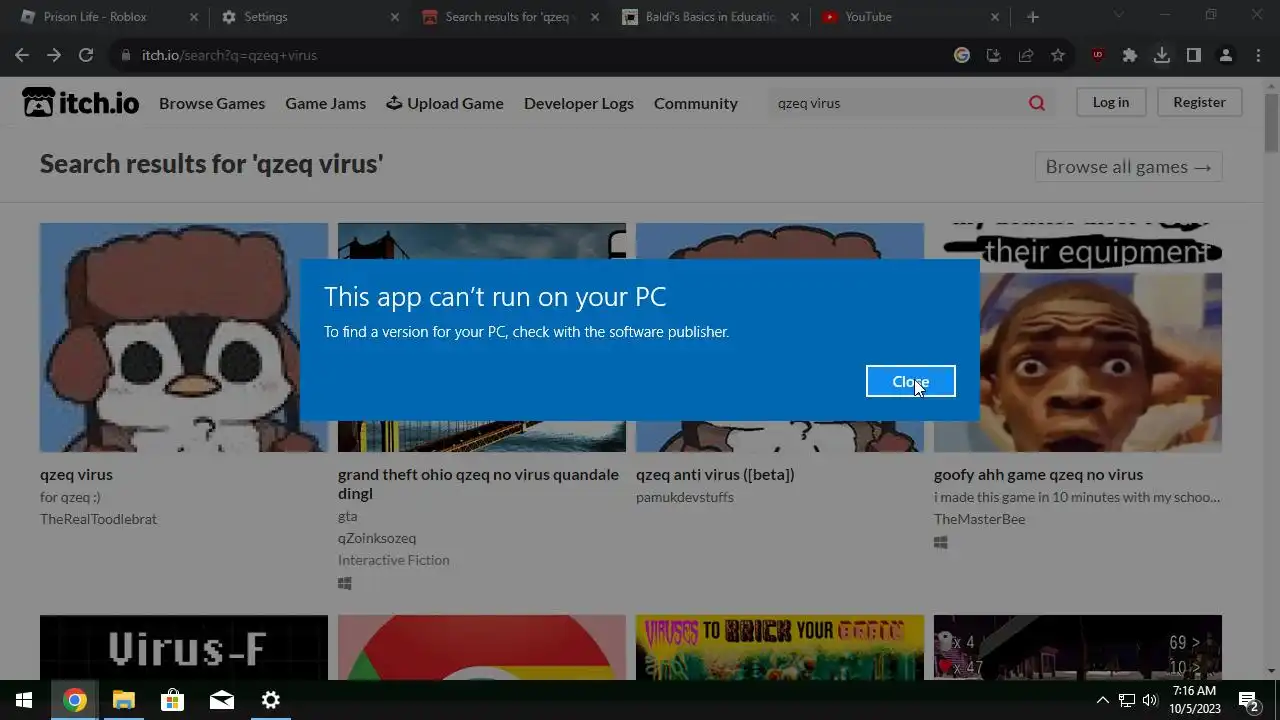1280x720 pixels.
Task: Click 'Interactive Fiction' genre text
Action: click(x=394, y=560)
